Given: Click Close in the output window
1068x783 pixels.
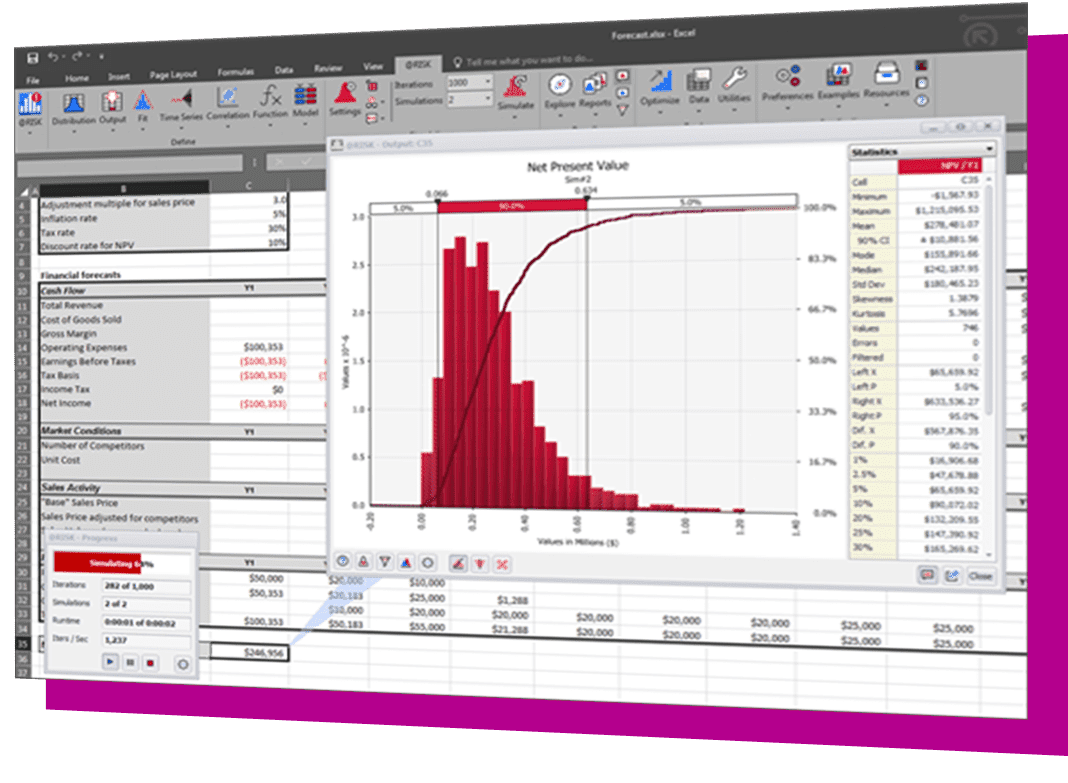Looking at the screenshot, I should tap(980, 576).
